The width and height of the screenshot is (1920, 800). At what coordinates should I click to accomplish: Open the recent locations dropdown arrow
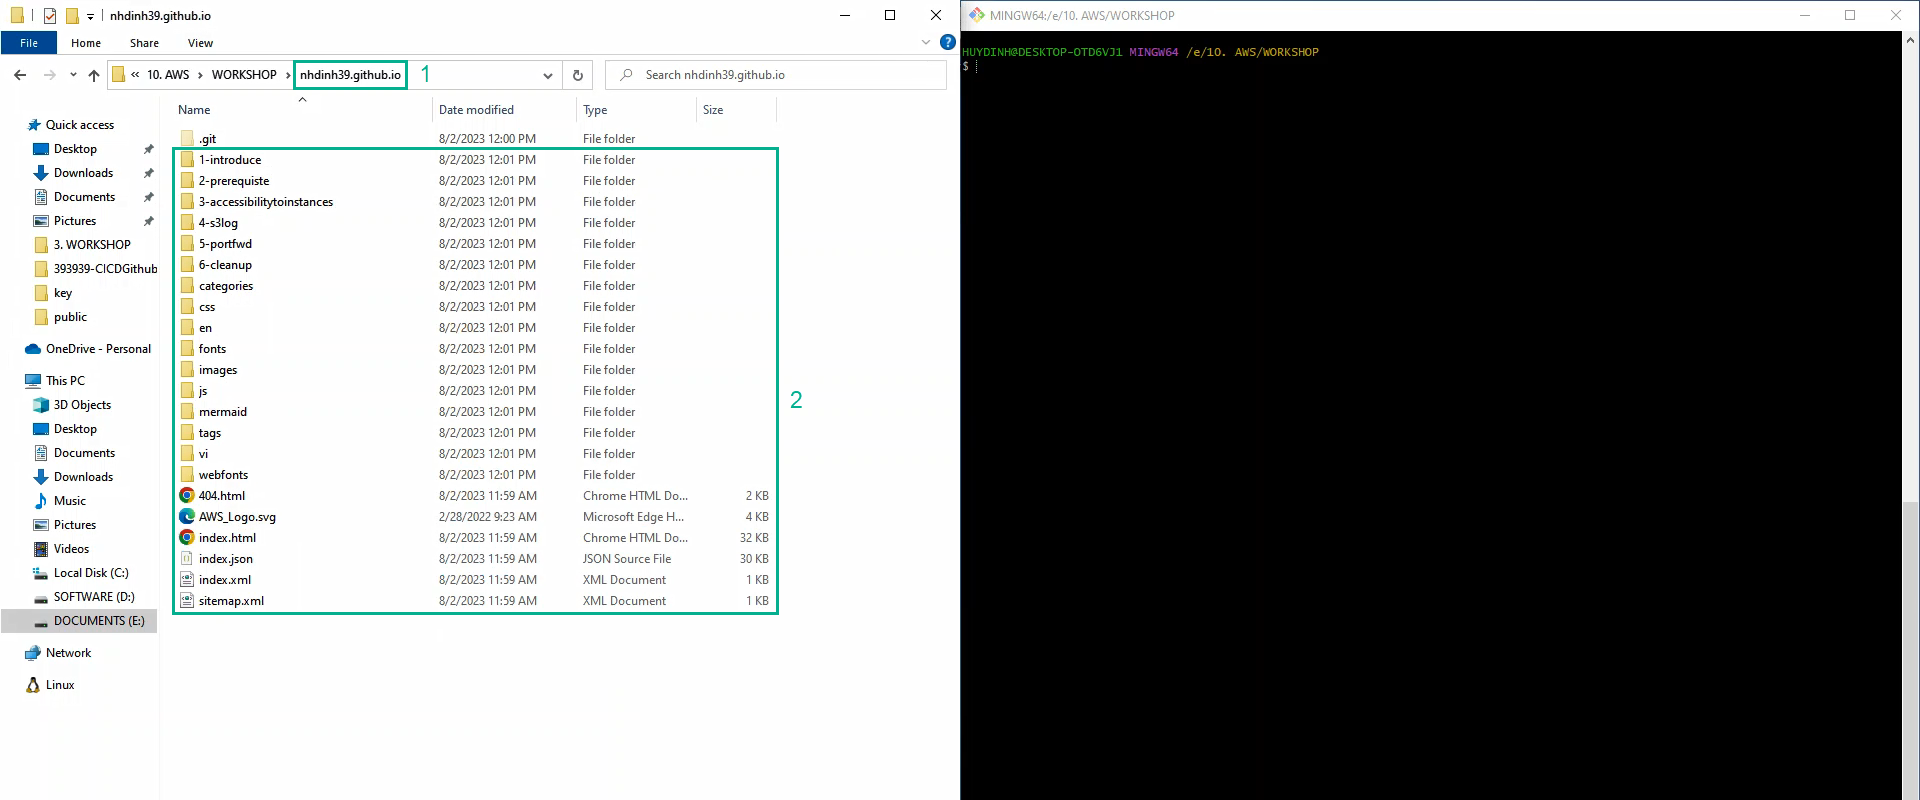(73, 75)
